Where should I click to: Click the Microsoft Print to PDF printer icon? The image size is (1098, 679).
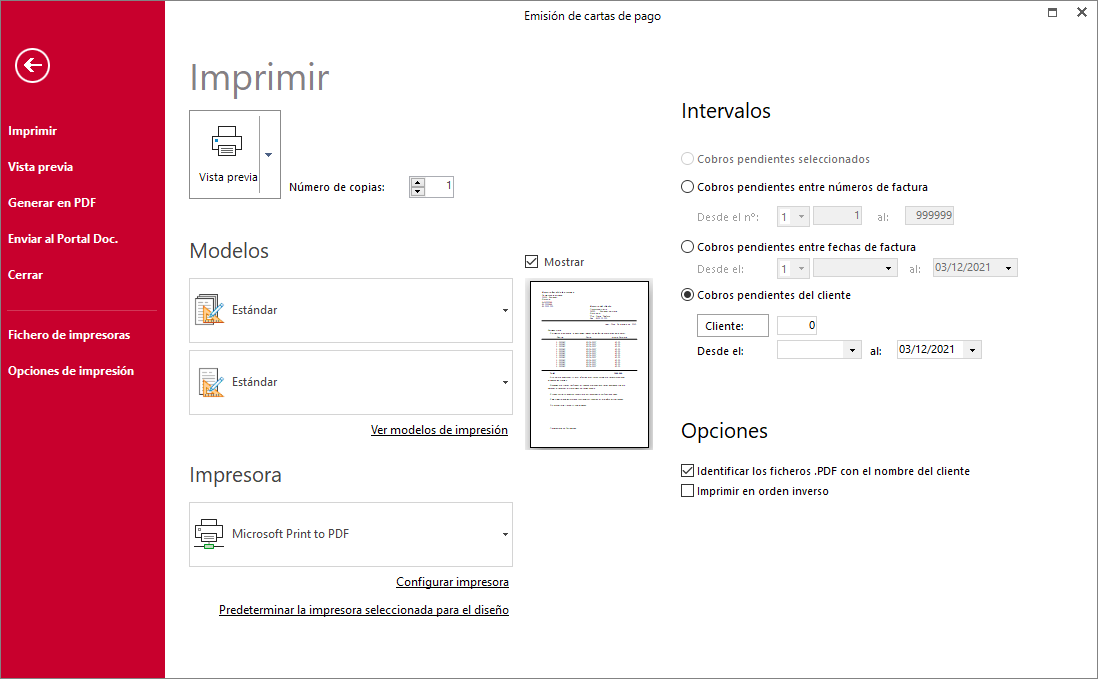coord(208,534)
